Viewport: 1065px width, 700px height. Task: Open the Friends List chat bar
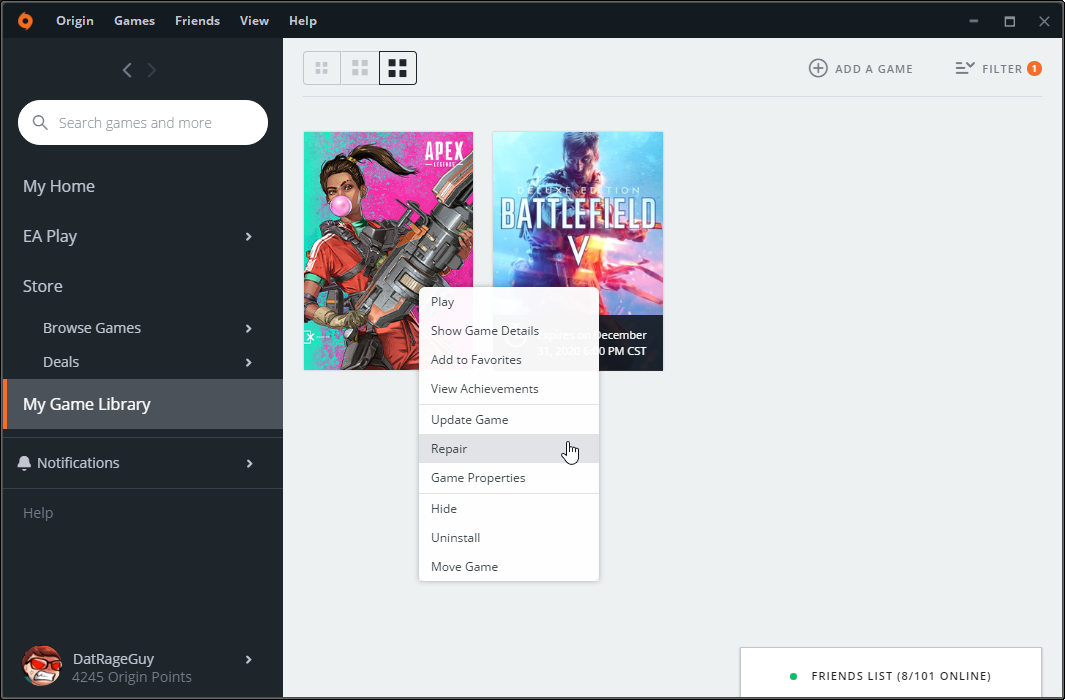point(890,676)
